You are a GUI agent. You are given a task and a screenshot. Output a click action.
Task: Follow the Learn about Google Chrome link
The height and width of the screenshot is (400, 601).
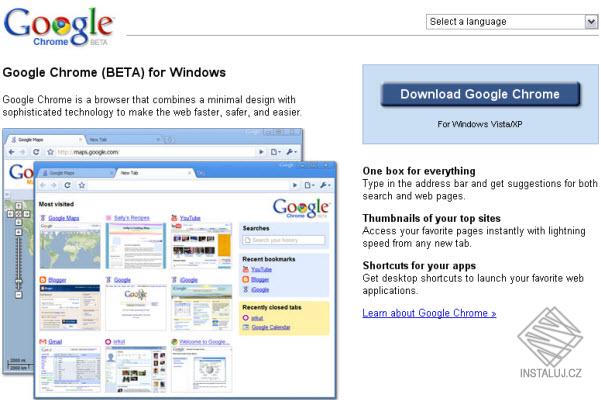coord(429,313)
